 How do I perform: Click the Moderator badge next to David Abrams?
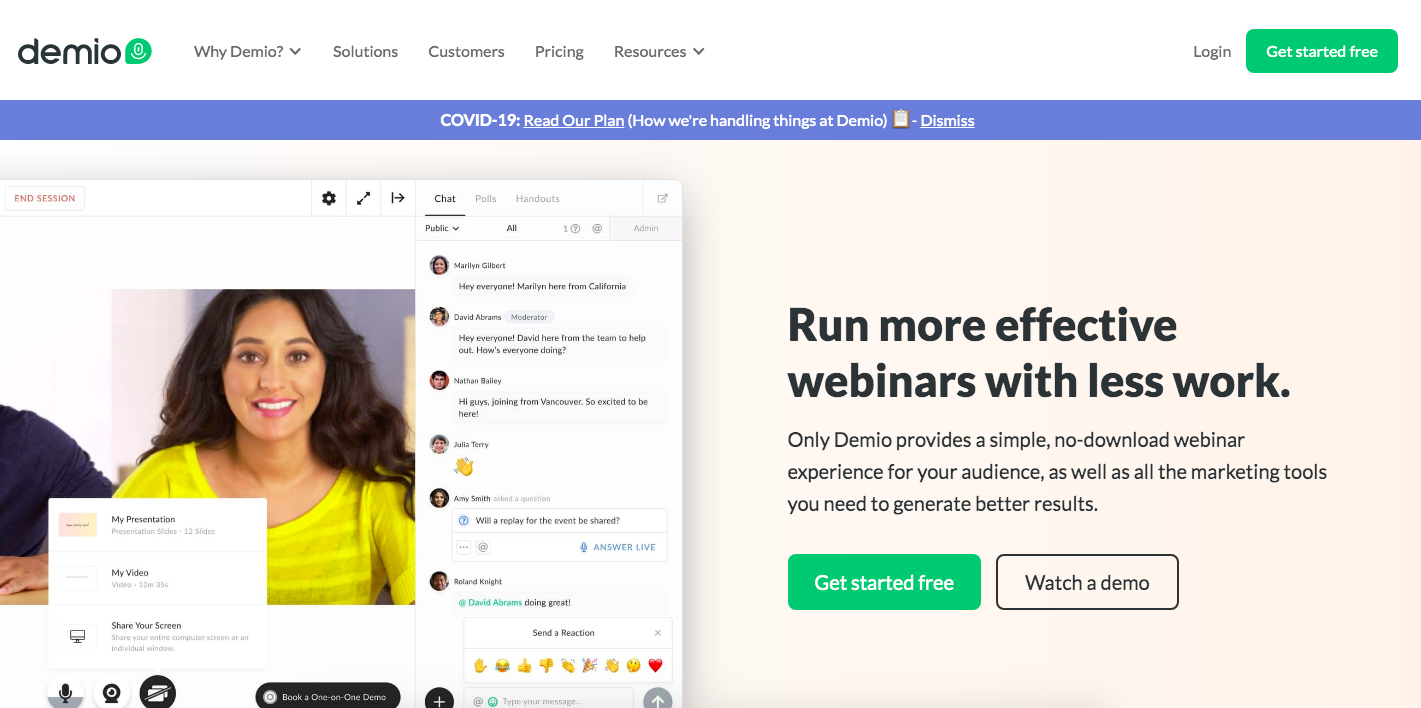pos(529,317)
